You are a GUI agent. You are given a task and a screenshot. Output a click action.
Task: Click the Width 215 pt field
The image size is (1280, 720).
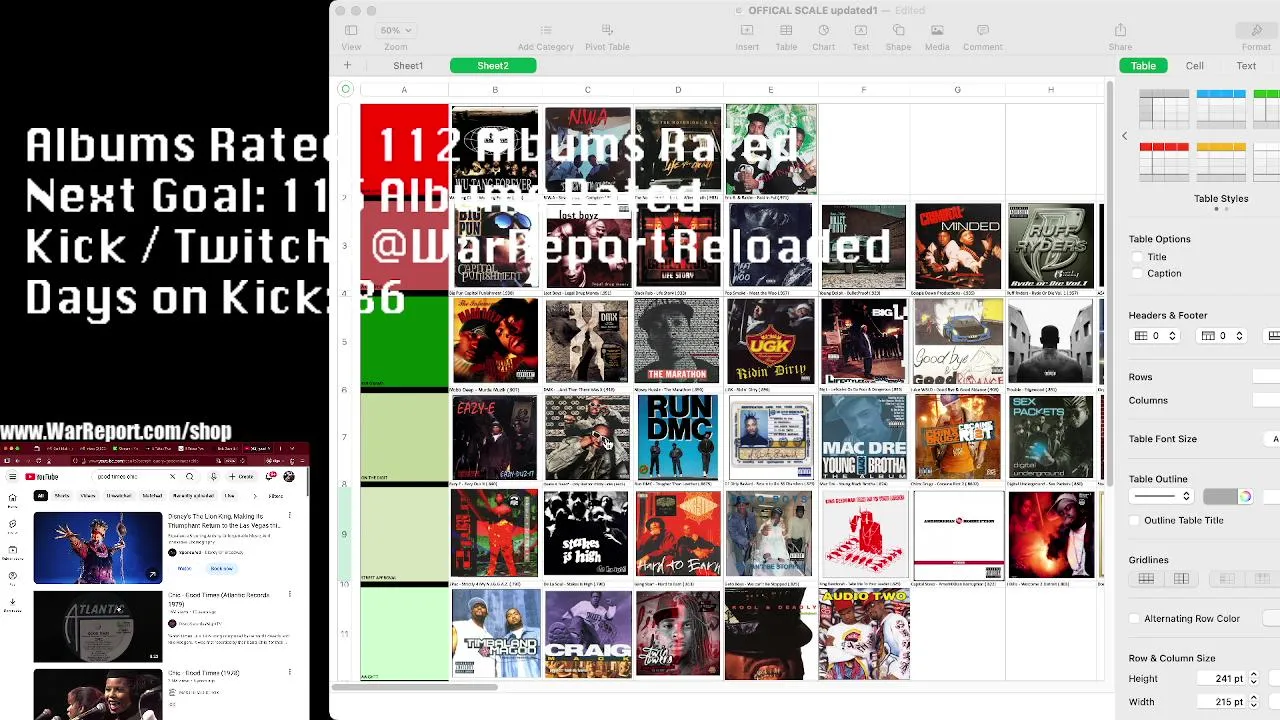1222,702
